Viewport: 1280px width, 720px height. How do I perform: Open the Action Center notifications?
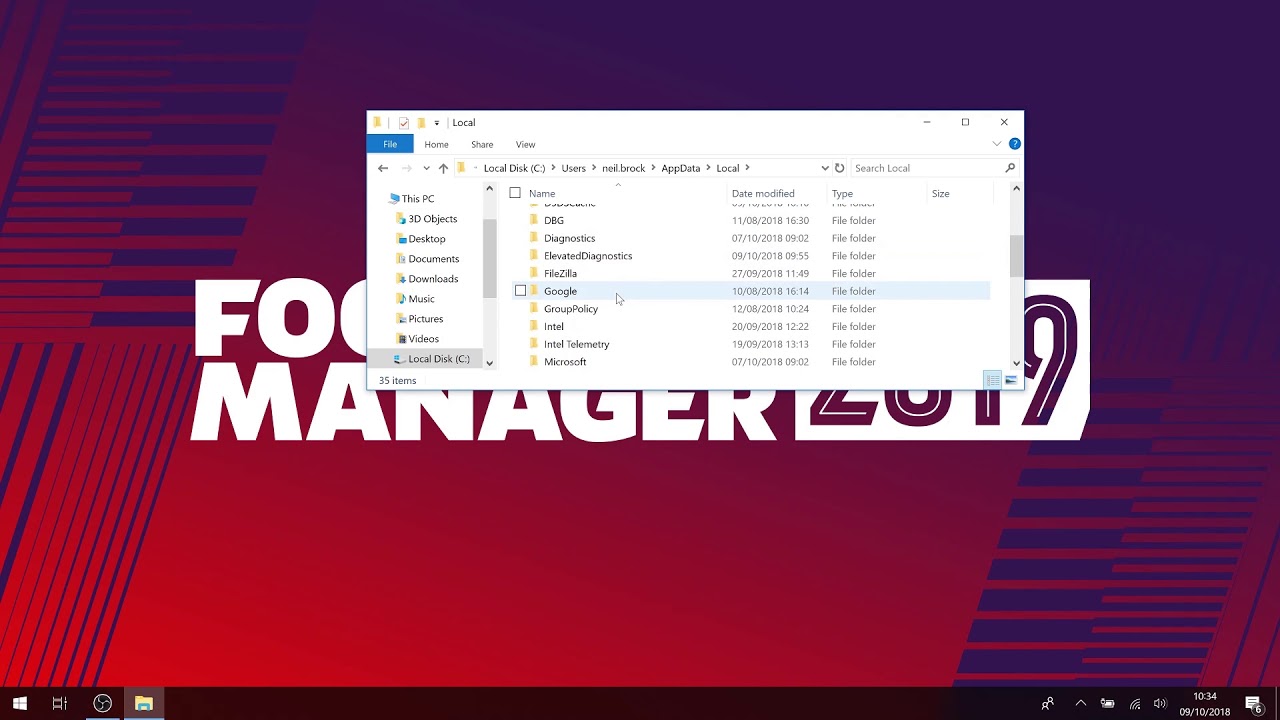1254,704
